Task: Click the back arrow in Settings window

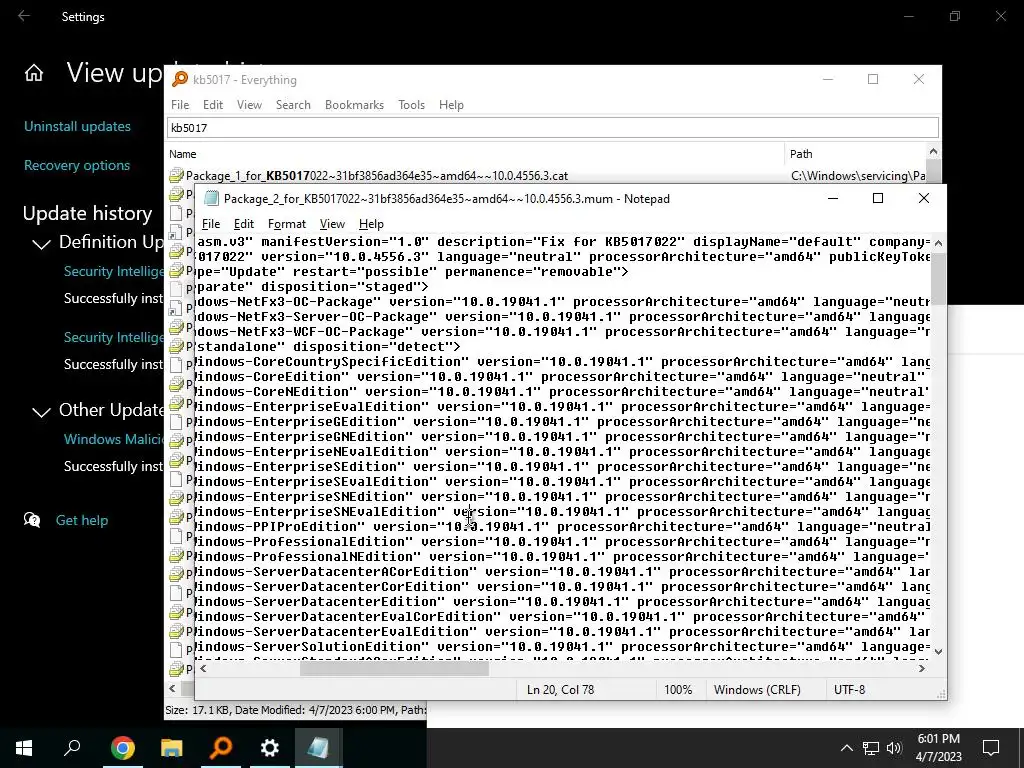Action: (24, 16)
